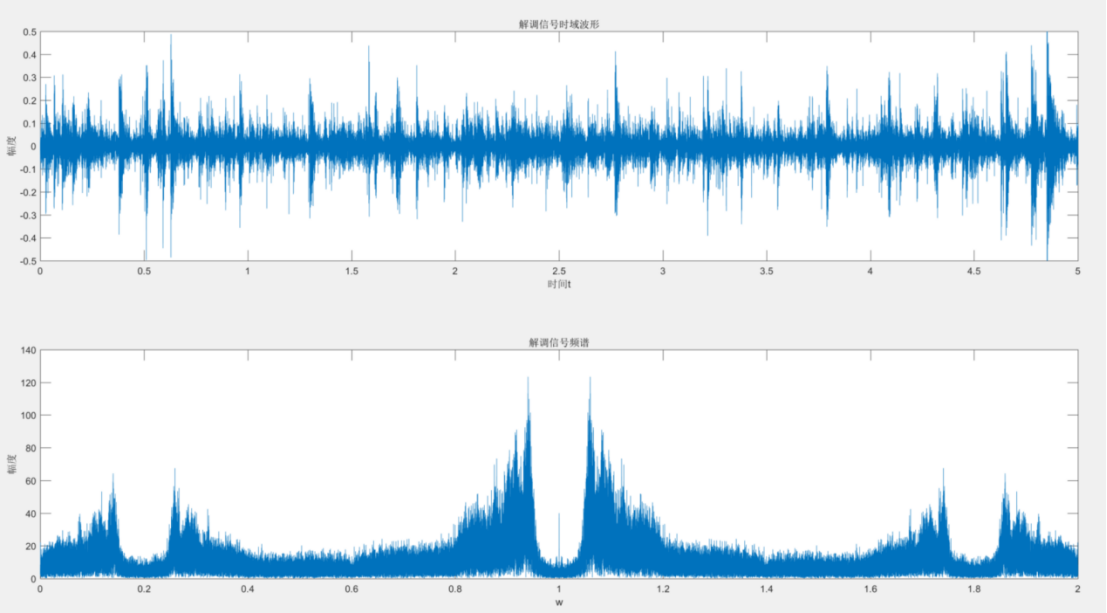Click tick 0.4 on the w axis
This screenshot has width=1107, height=613.
click(248, 589)
